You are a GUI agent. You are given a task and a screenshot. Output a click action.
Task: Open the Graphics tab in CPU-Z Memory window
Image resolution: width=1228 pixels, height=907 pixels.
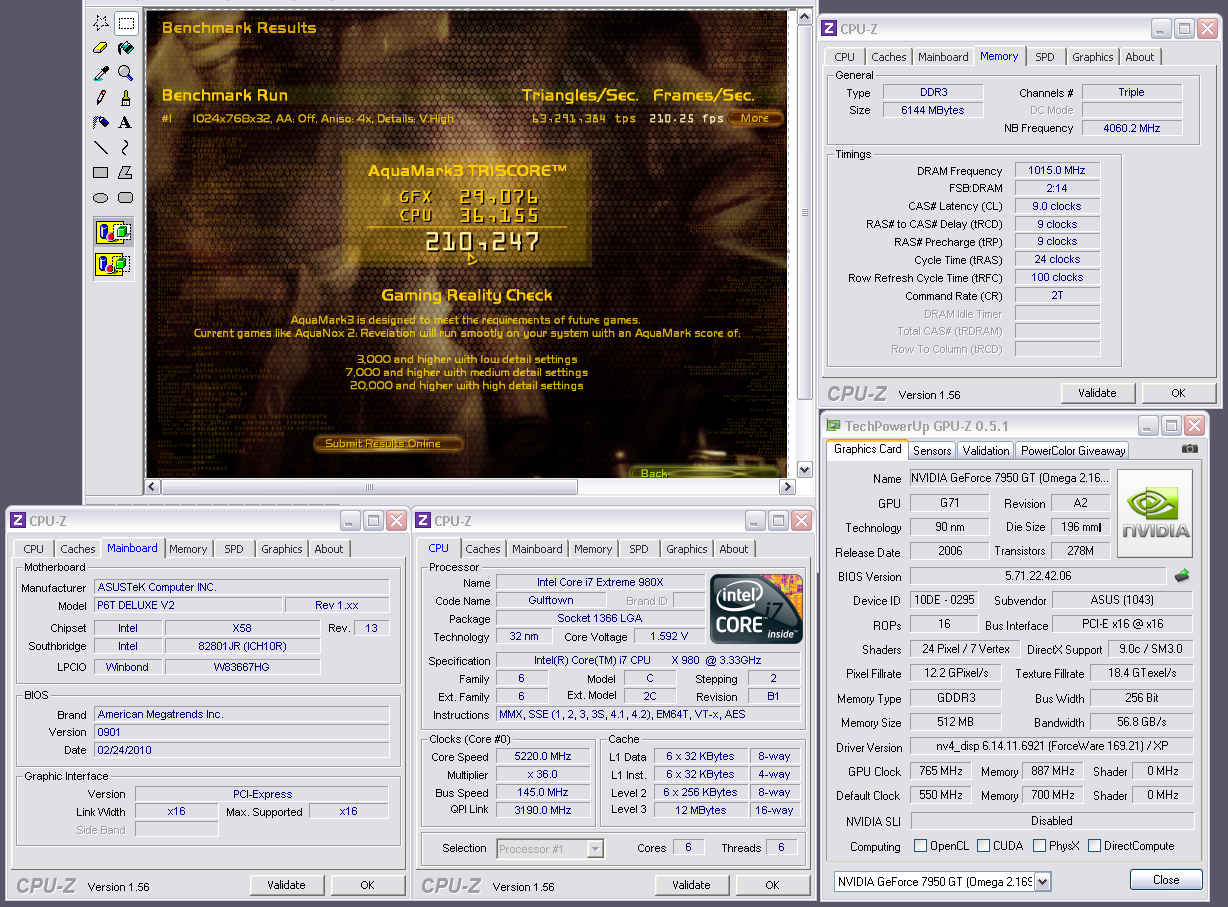pyautogui.click(x=1092, y=57)
